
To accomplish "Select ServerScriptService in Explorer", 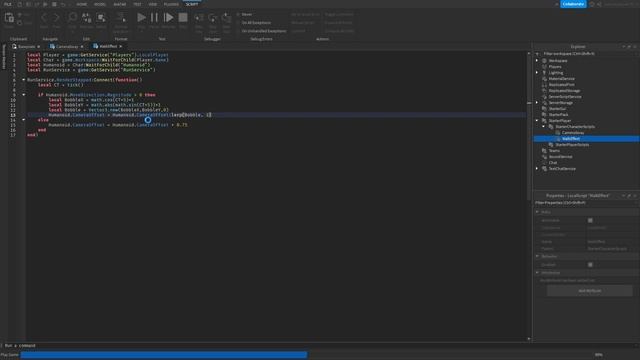I will point(565,97).
